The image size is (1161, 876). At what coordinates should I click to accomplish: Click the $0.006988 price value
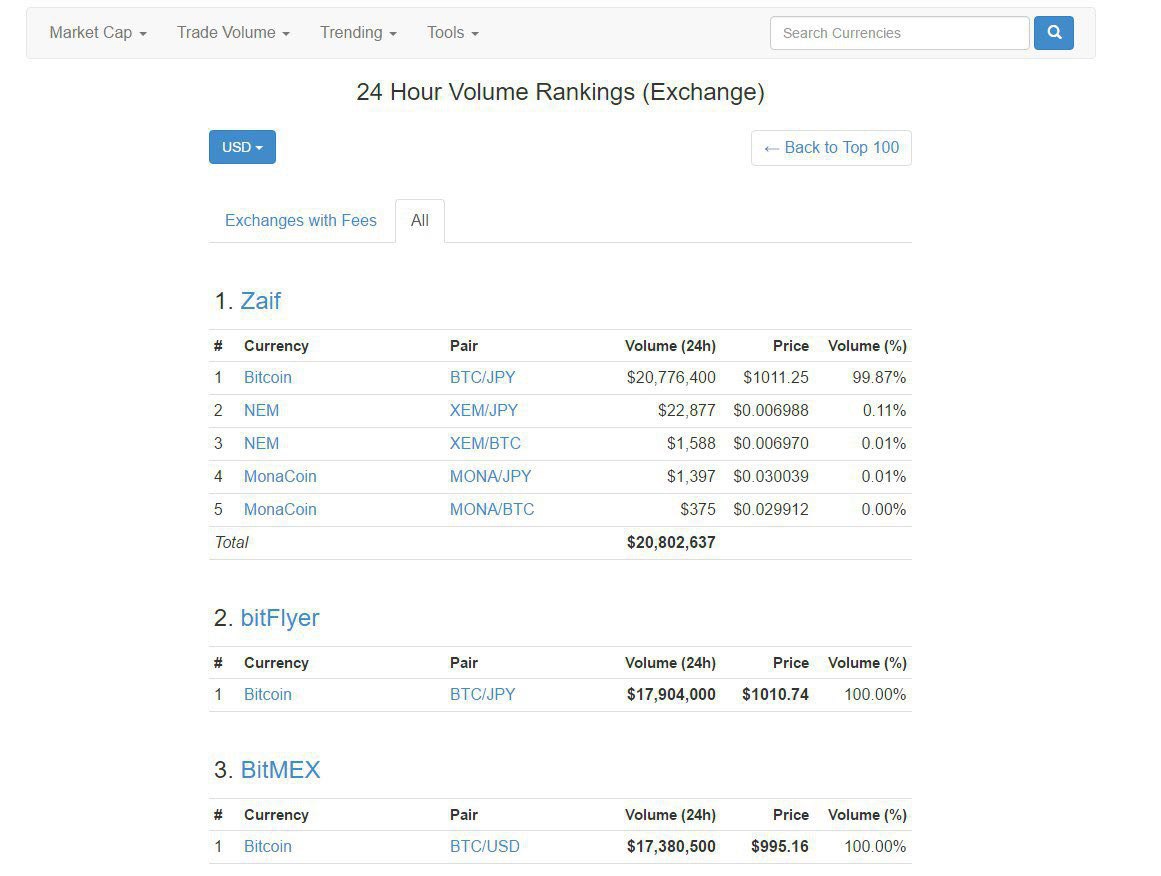[771, 410]
